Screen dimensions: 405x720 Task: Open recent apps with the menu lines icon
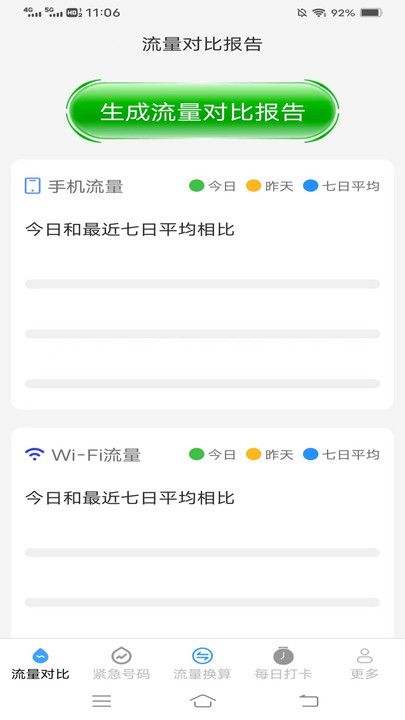(x=101, y=701)
